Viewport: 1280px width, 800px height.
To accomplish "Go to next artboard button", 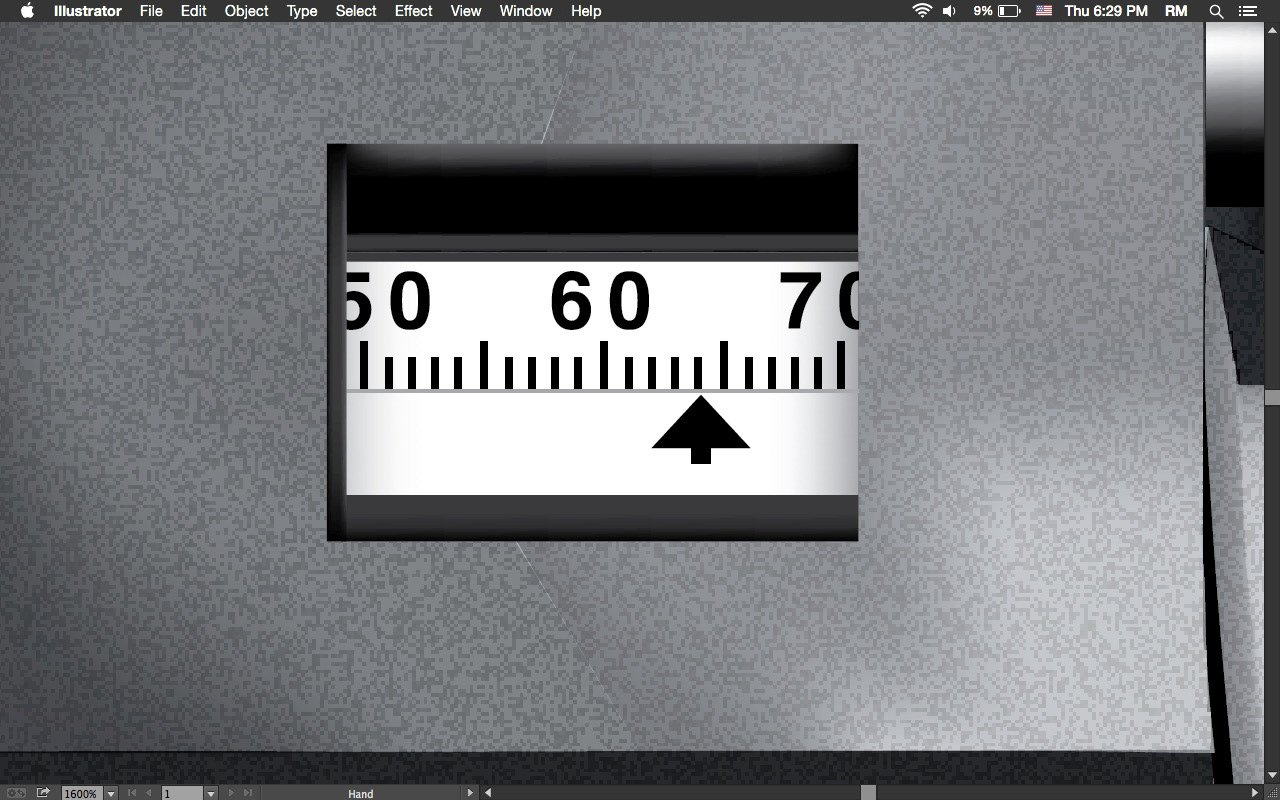I will coord(230,793).
